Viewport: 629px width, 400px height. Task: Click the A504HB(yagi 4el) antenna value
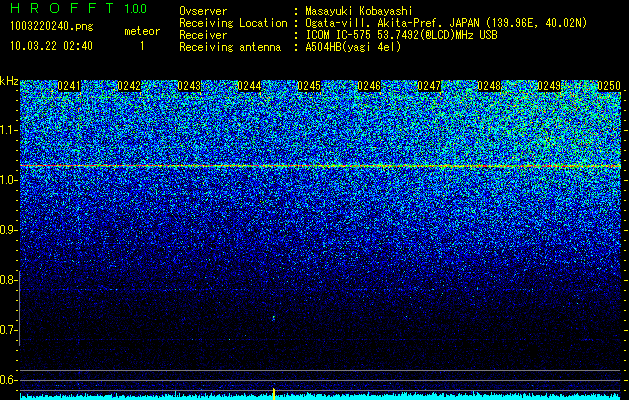tap(353, 47)
